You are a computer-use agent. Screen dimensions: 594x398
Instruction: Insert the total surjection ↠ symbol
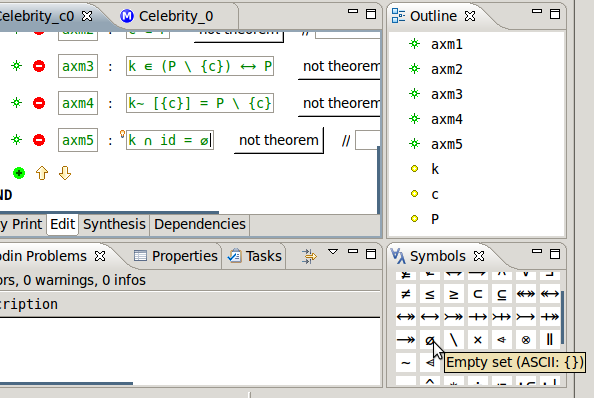406,340
